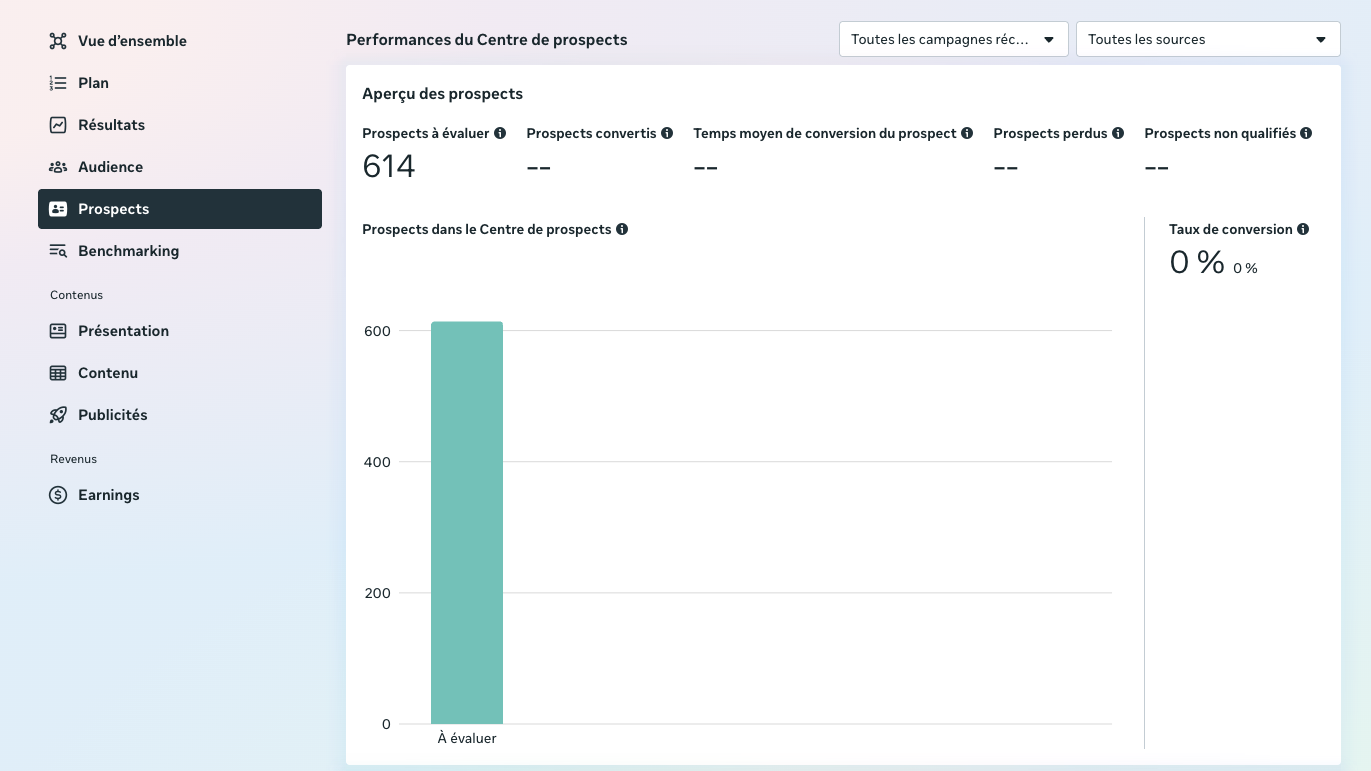Open Publicités in the sidebar
This screenshot has width=1371, height=771.
[180, 415]
